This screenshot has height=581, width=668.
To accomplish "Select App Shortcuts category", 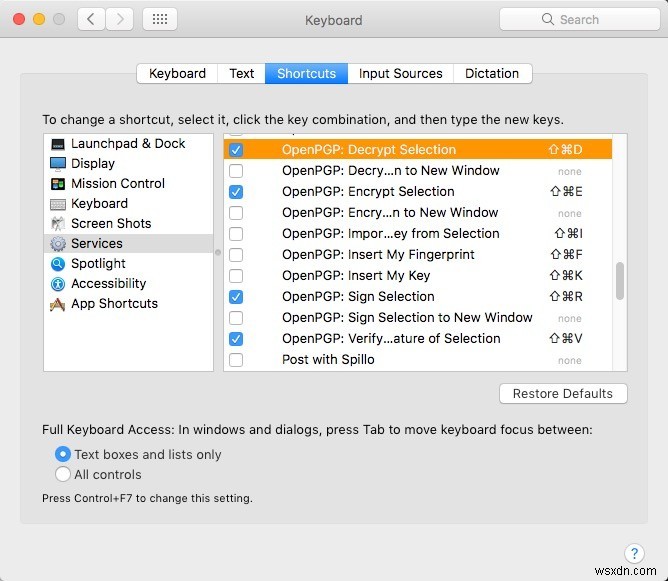I will click(x=128, y=304).
